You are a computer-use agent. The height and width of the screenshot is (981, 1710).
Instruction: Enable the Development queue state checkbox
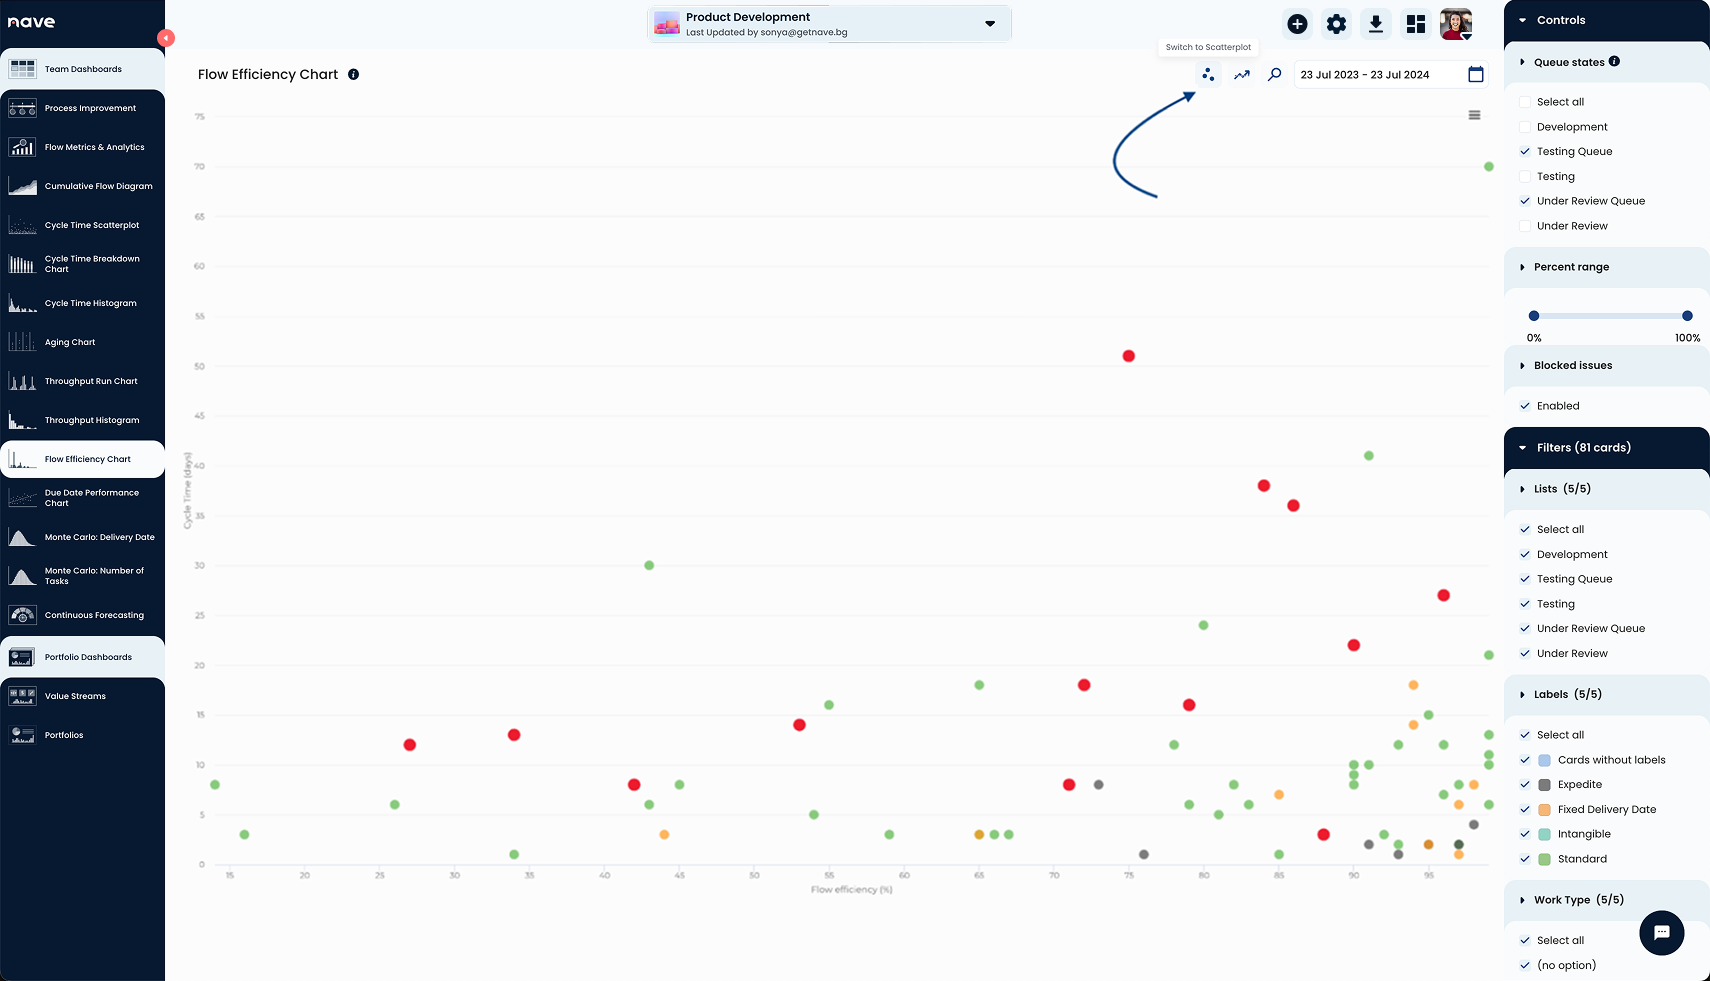[x=1524, y=127]
